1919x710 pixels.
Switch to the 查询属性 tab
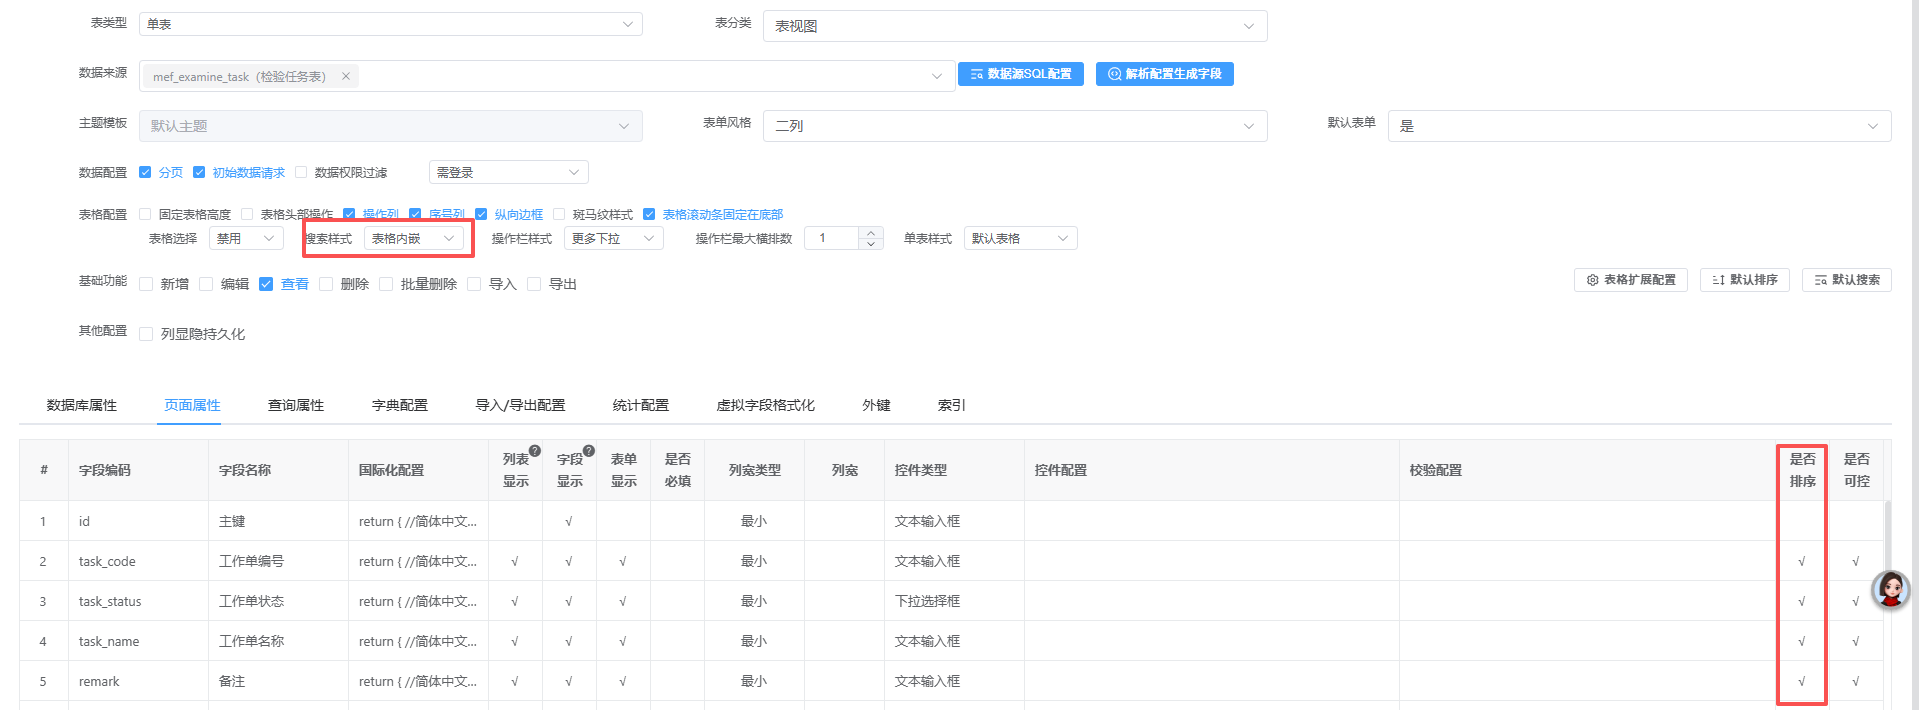296,405
